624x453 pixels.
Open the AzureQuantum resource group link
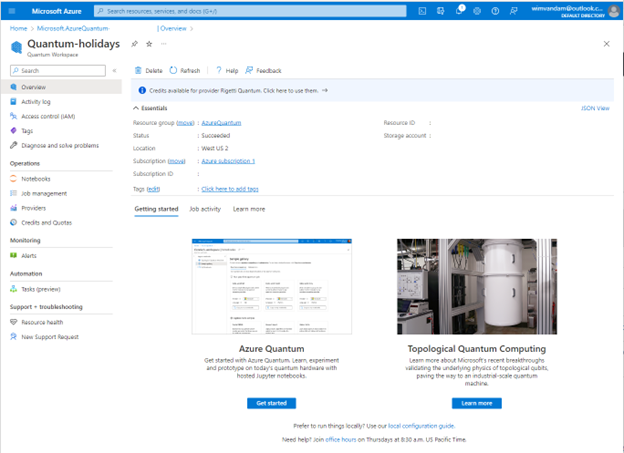coord(221,122)
